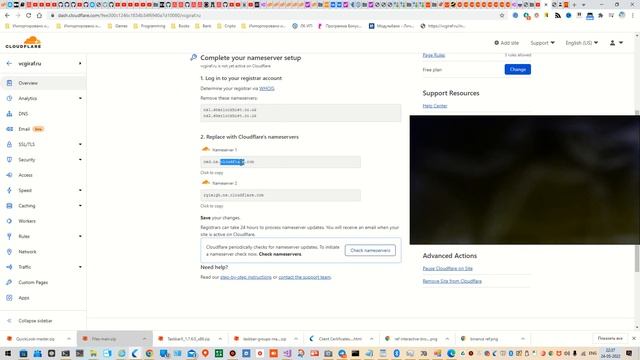Expand the Traffic submenu arrow
This screenshot has height=360, width=640.
(80, 267)
